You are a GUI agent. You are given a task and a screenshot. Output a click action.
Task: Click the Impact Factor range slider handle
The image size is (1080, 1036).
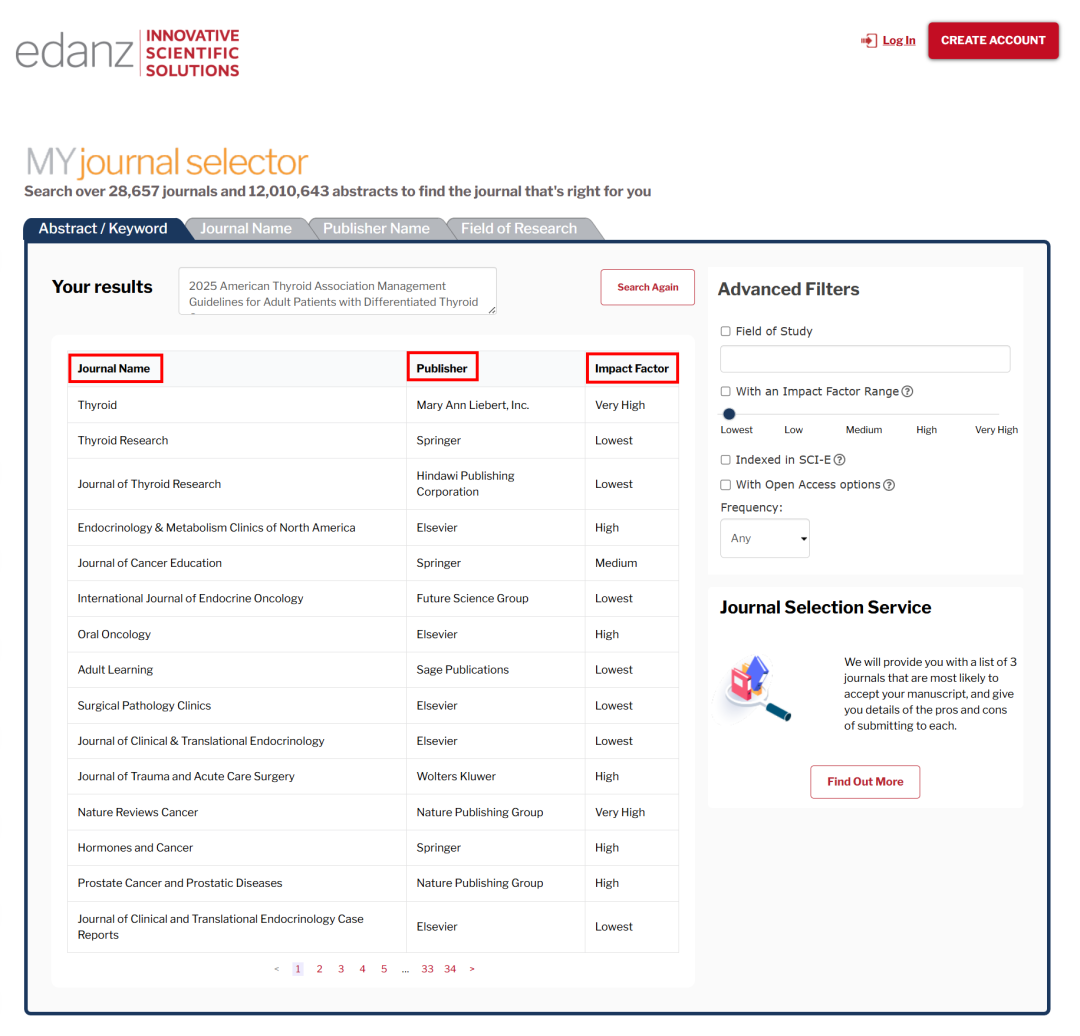(x=729, y=414)
